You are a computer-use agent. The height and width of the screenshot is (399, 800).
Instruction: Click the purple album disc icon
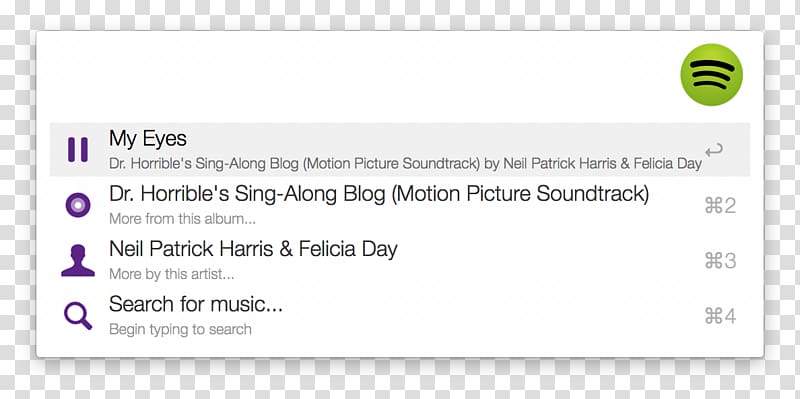[78, 205]
